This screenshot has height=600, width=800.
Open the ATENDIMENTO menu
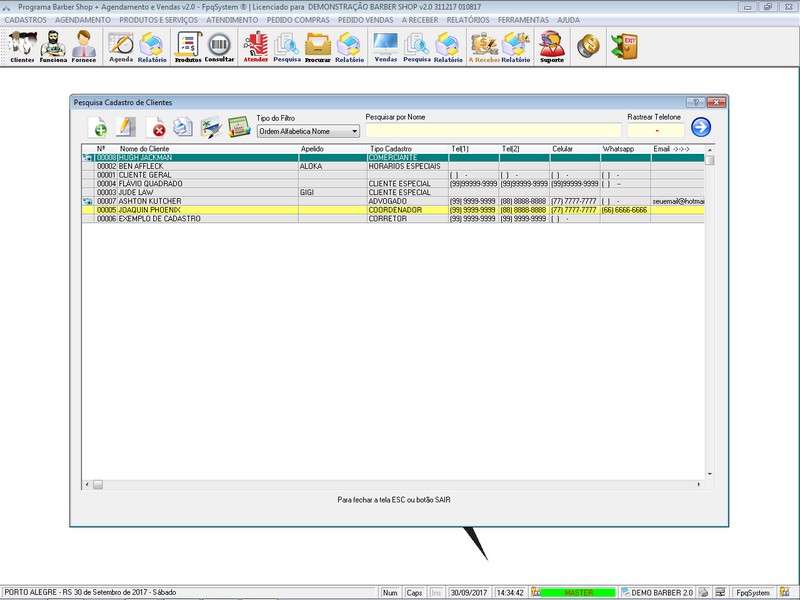pyautogui.click(x=232, y=20)
